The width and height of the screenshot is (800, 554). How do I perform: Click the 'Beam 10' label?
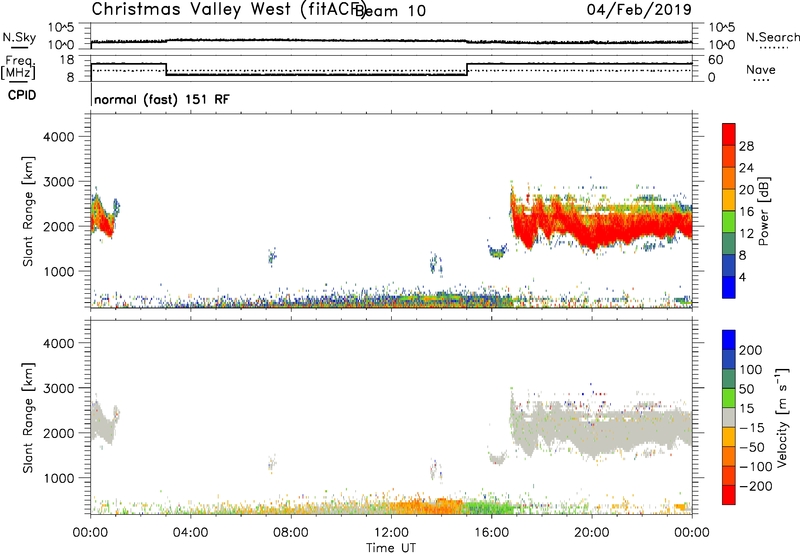pos(390,10)
